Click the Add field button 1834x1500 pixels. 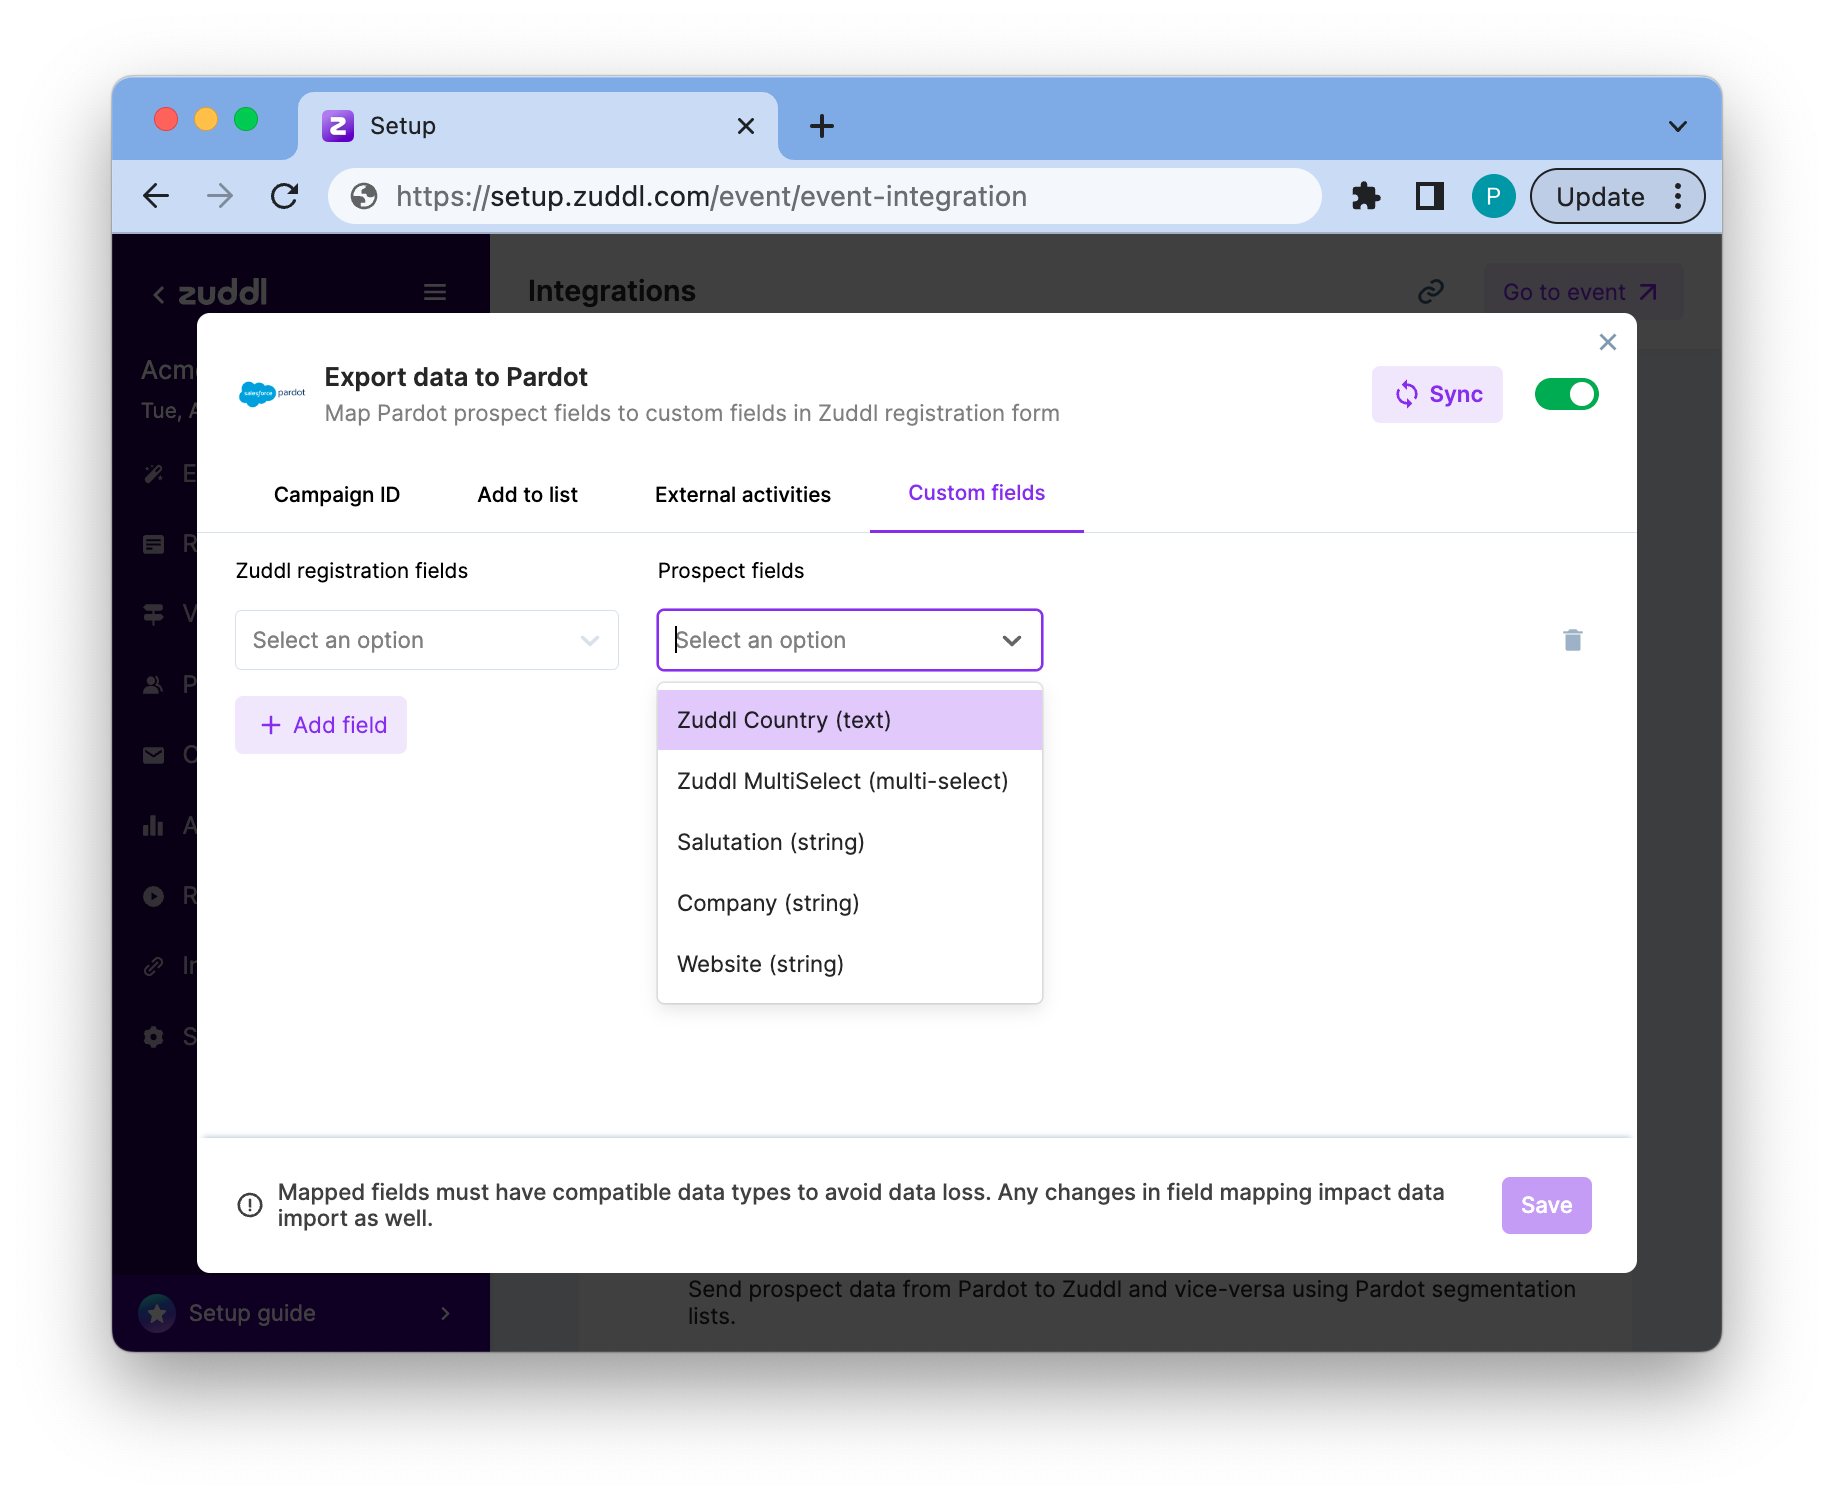(x=321, y=725)
